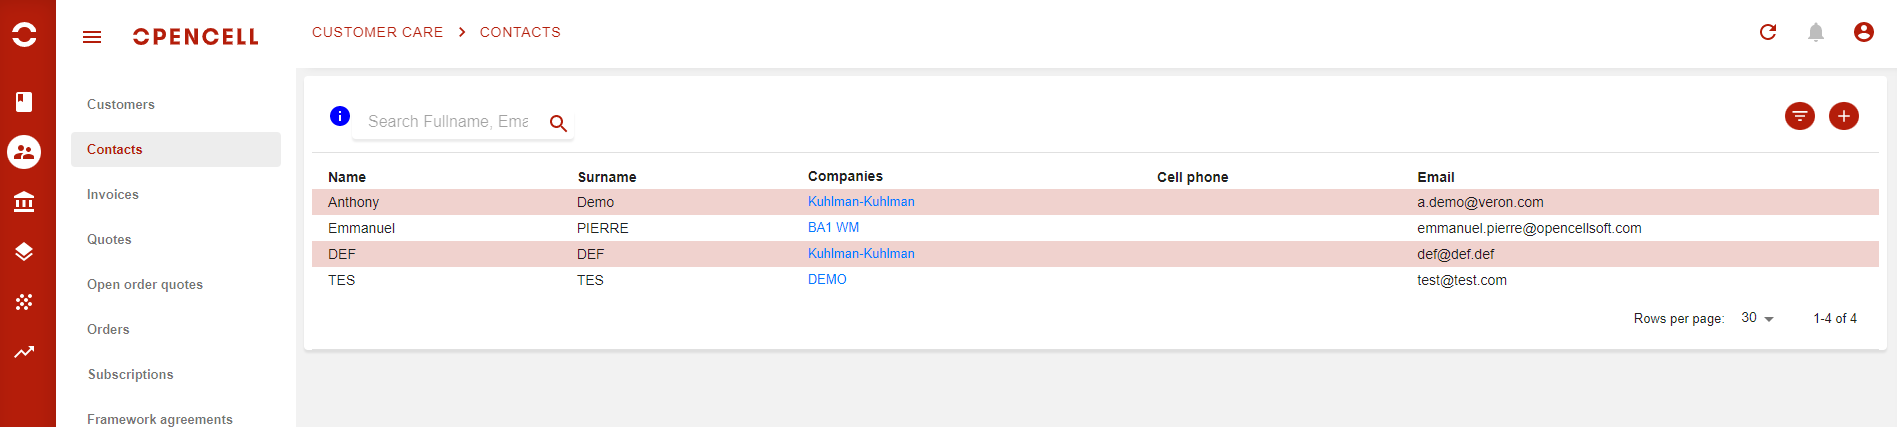Open the Subscriptions menu item

point(130,374)
